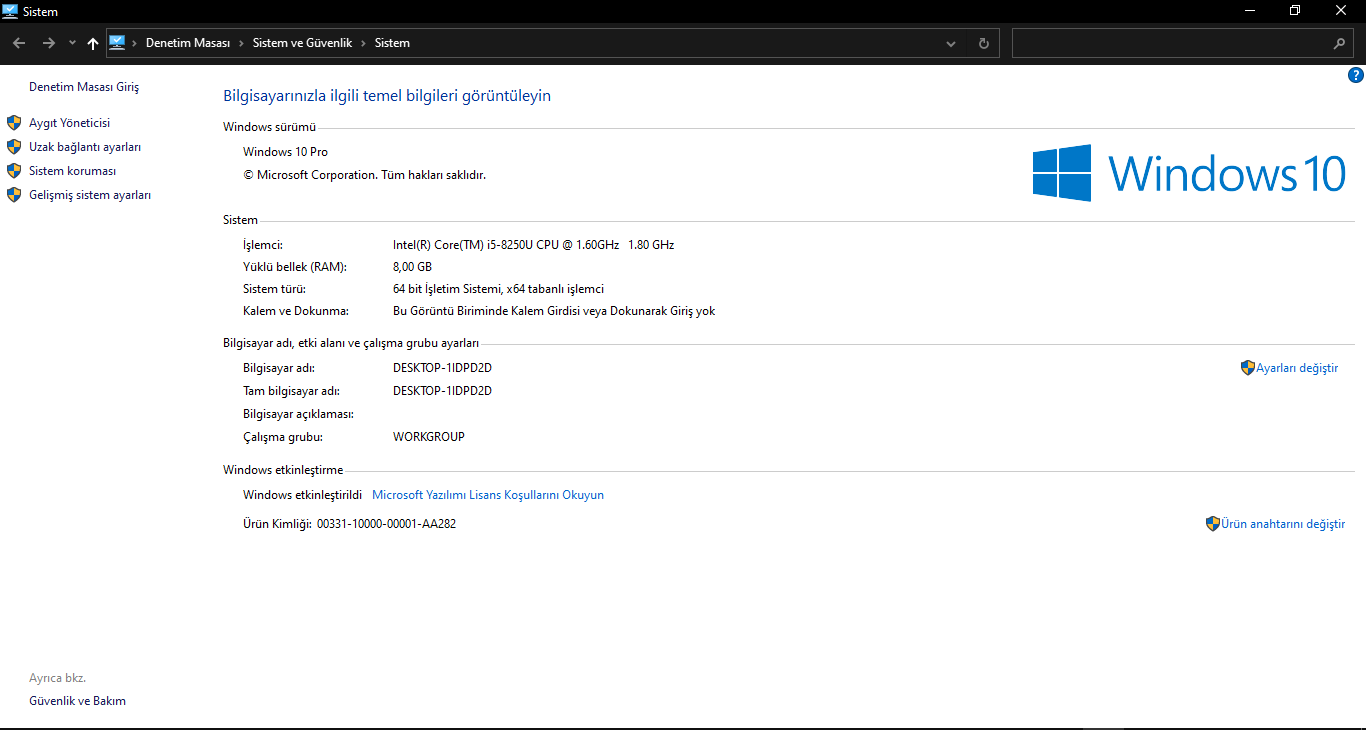Click the search magnifier icon
The image size is (1366, 730).
[1340, 44]
